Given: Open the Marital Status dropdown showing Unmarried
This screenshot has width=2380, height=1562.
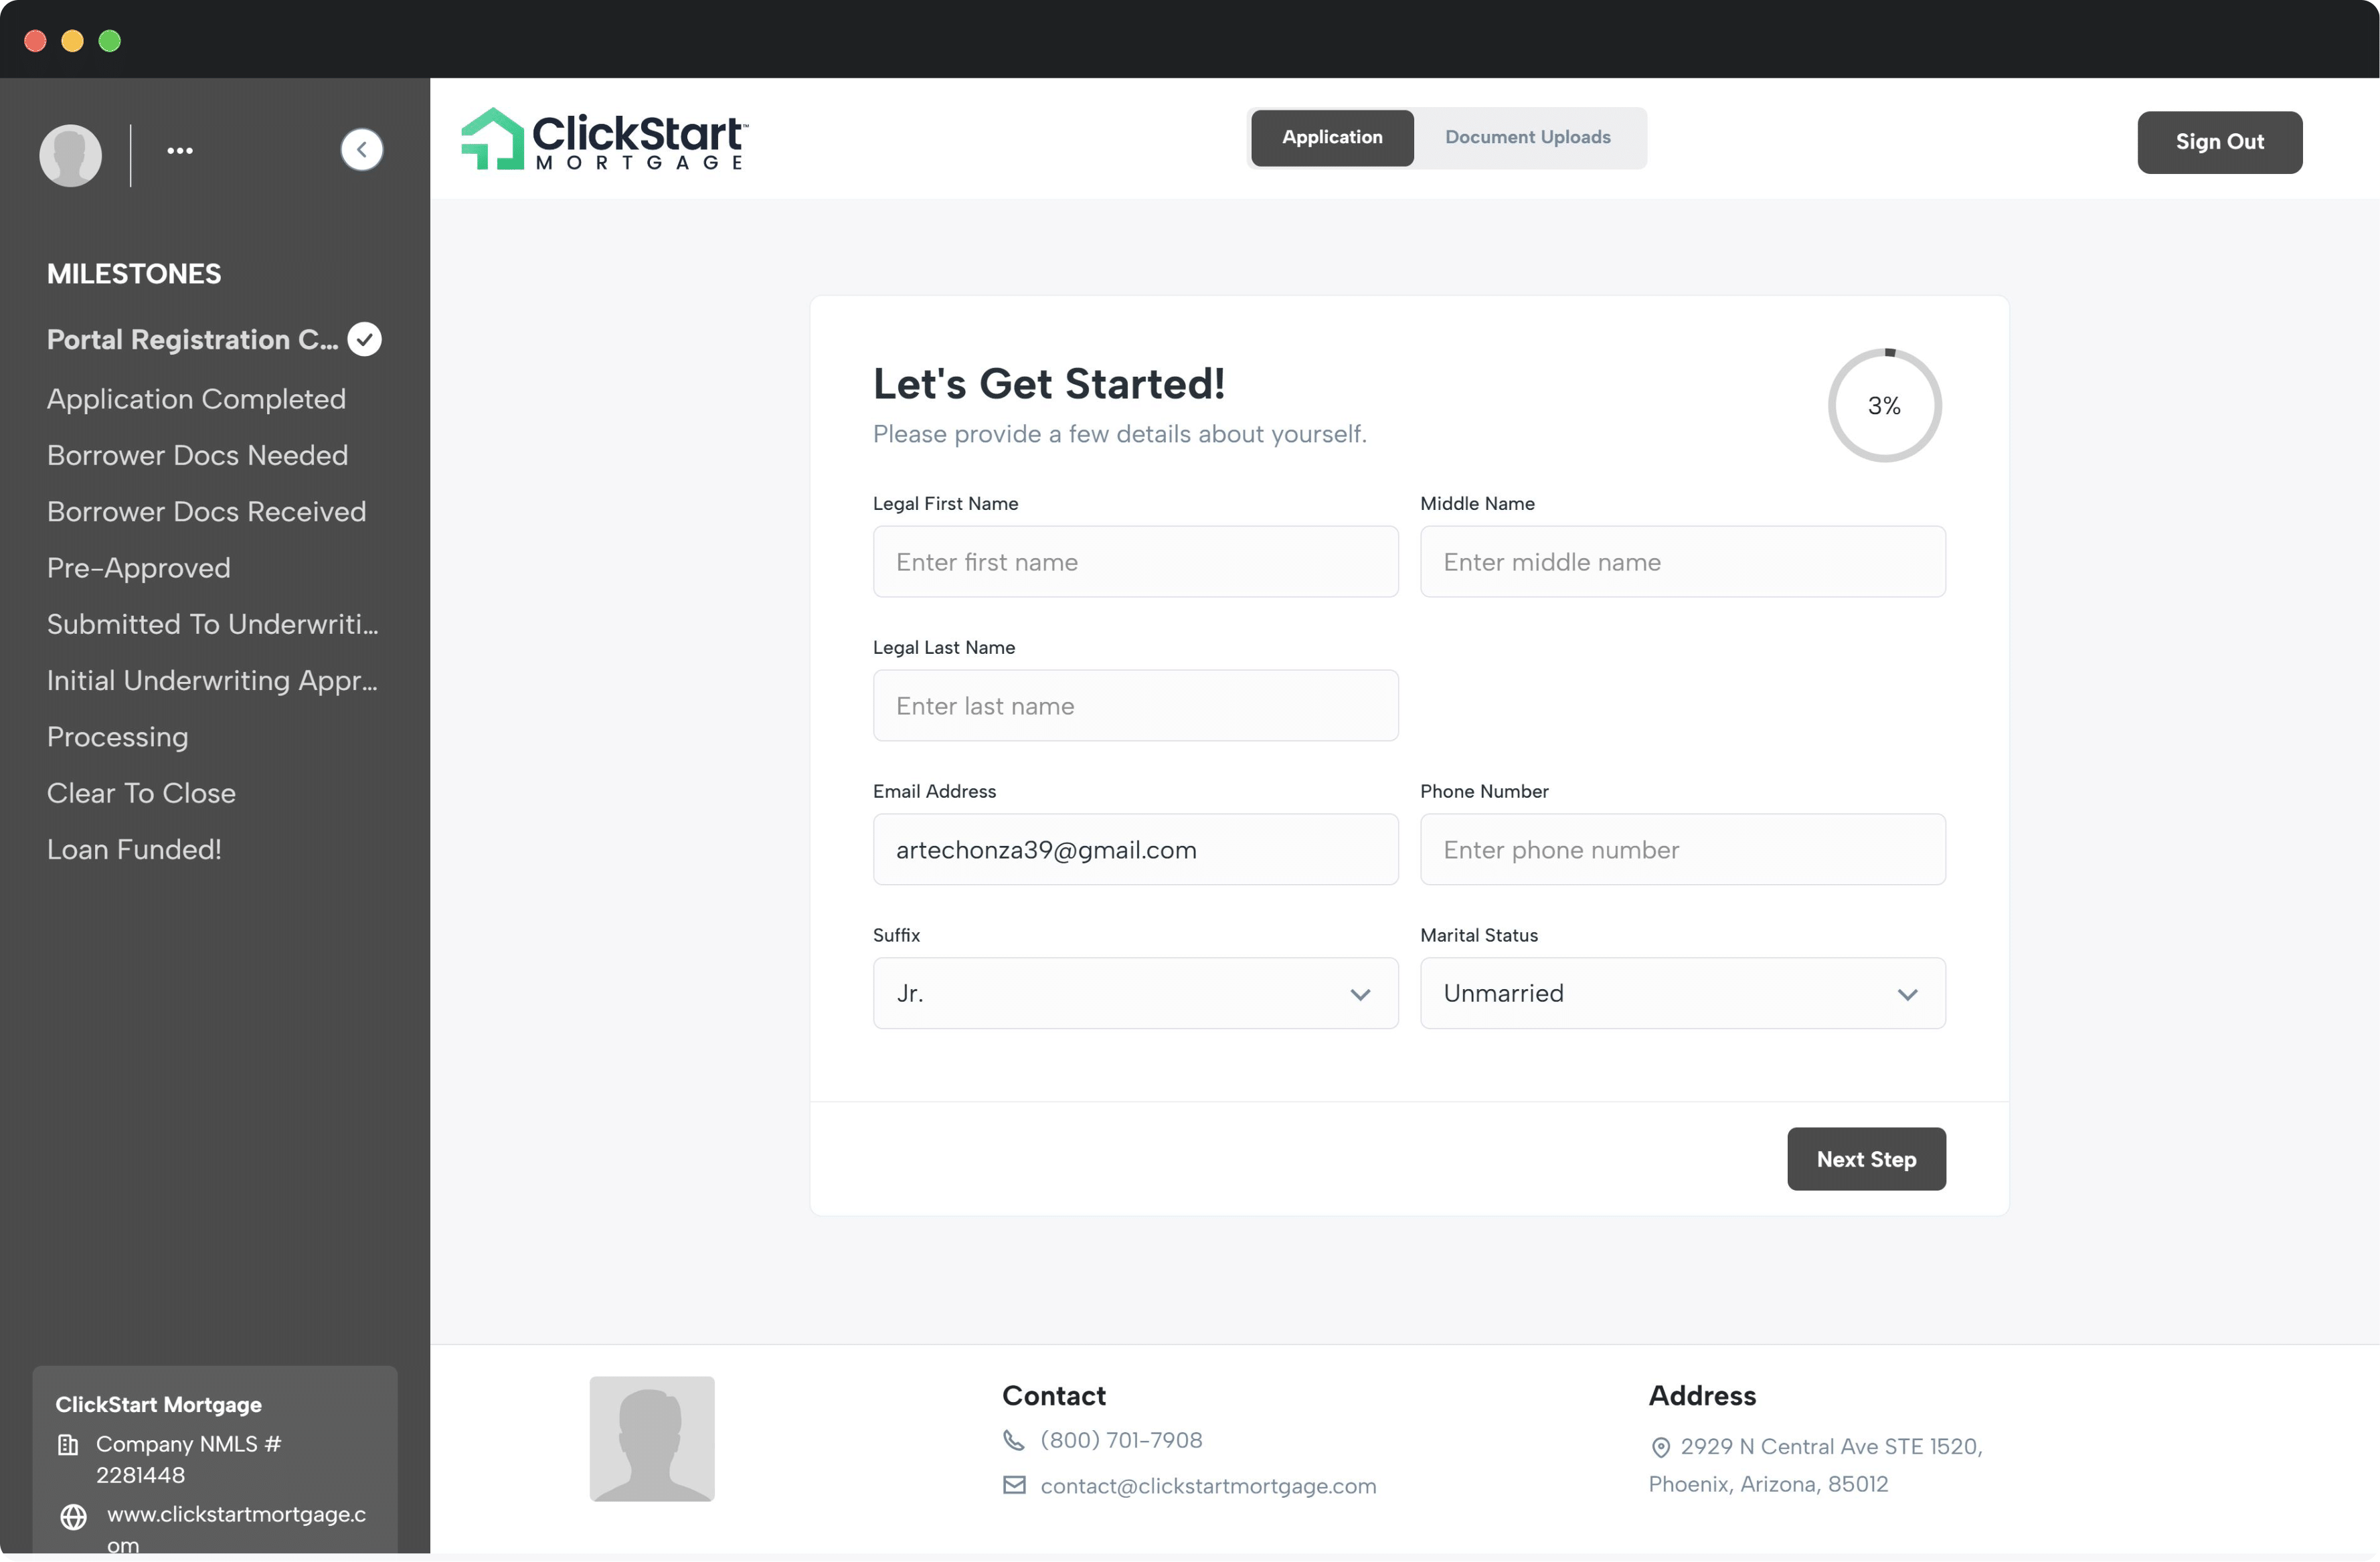Looking at the screenshot, I should (x=1681, y=993).
